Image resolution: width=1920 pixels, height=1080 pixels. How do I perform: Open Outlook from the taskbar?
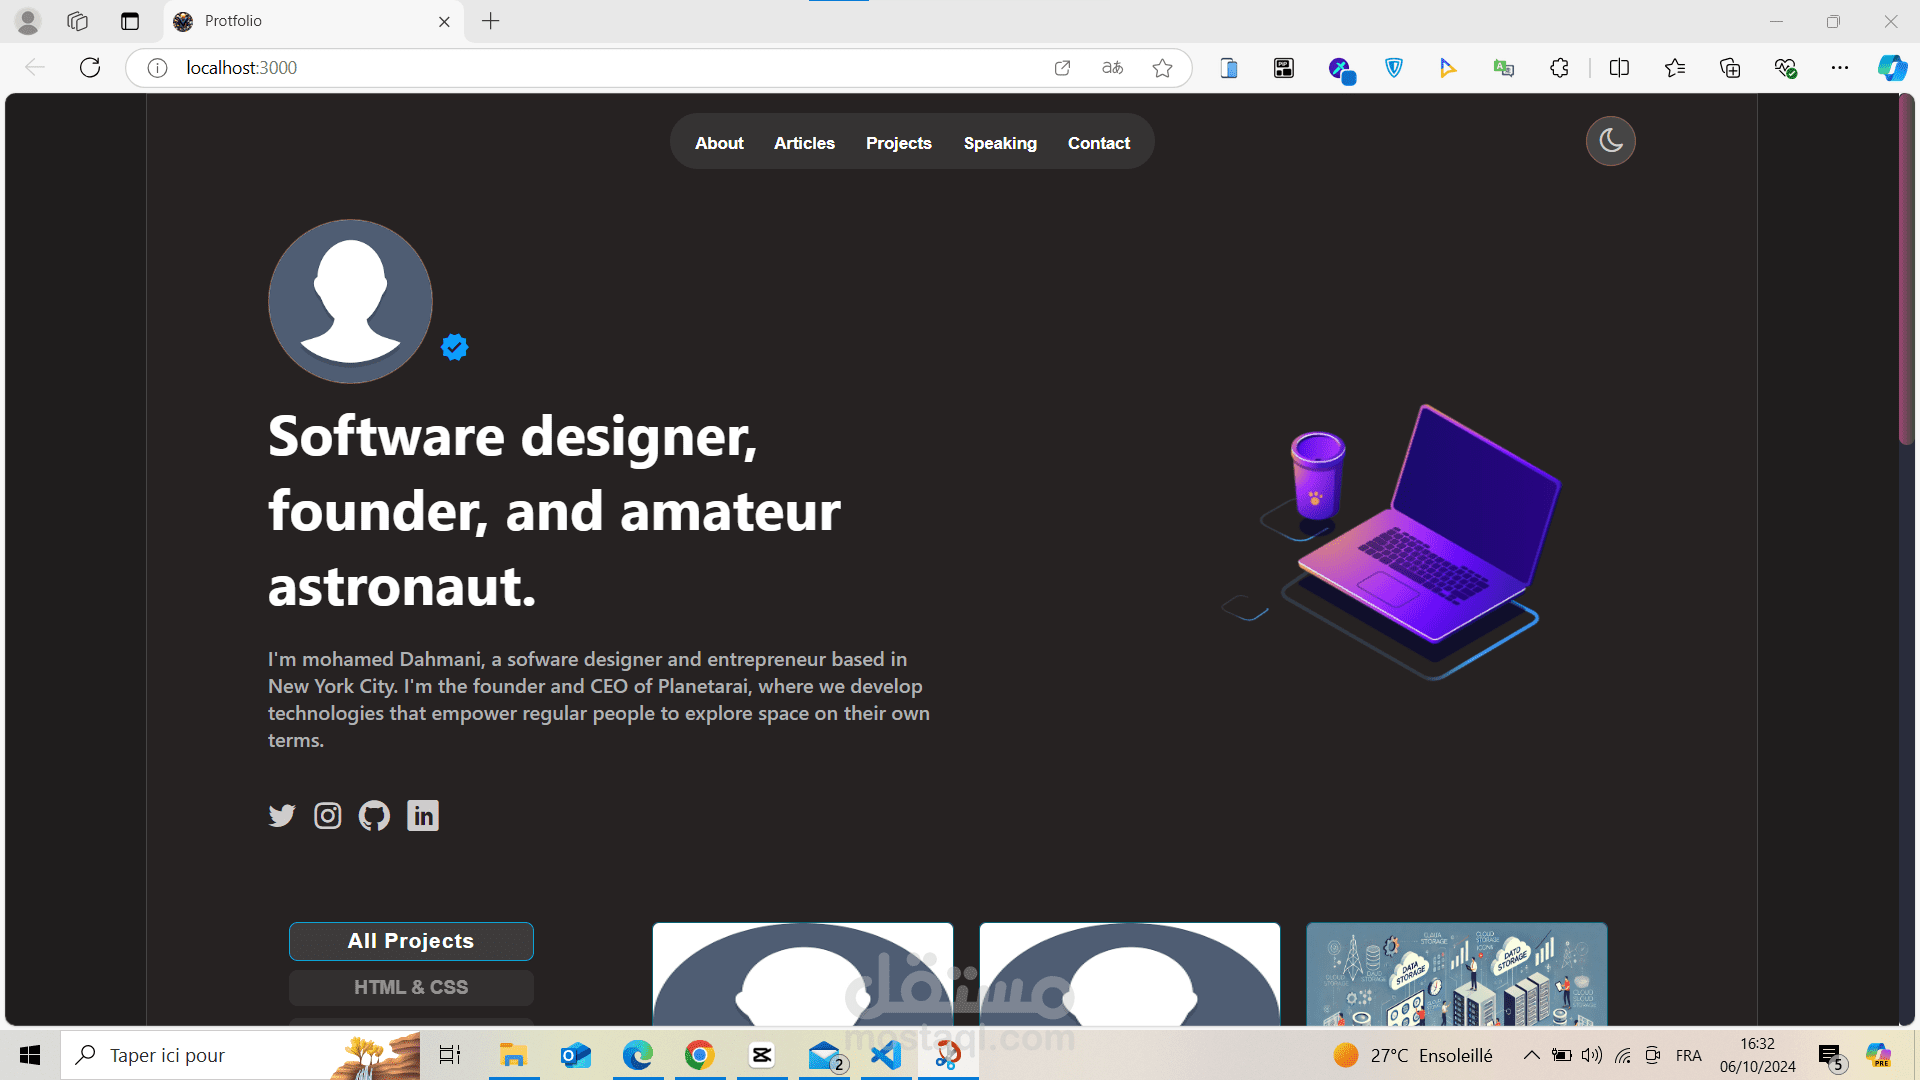click(x=576, y=1055)
